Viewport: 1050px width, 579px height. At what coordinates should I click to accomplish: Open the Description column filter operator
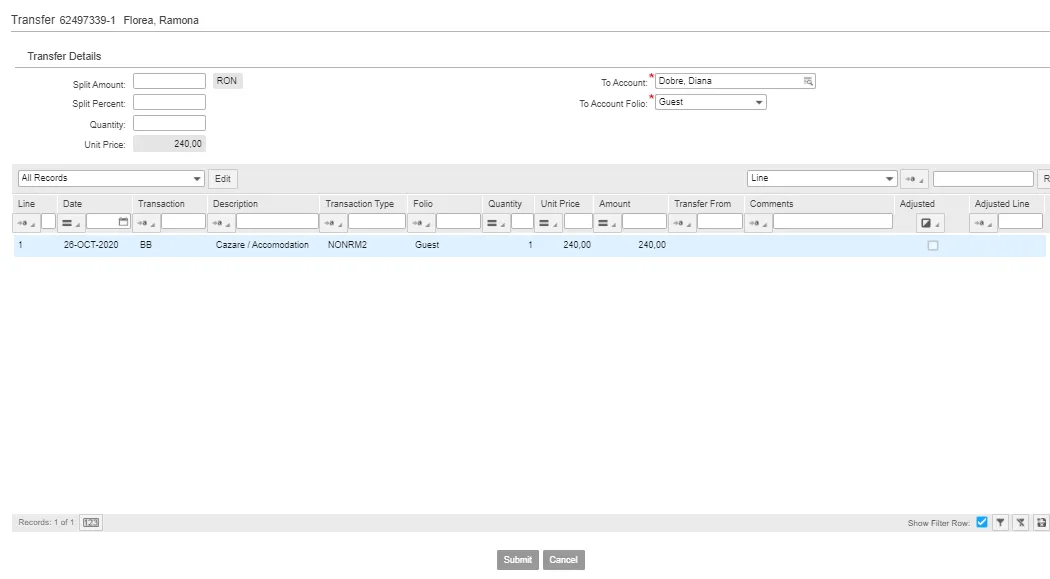221,223
